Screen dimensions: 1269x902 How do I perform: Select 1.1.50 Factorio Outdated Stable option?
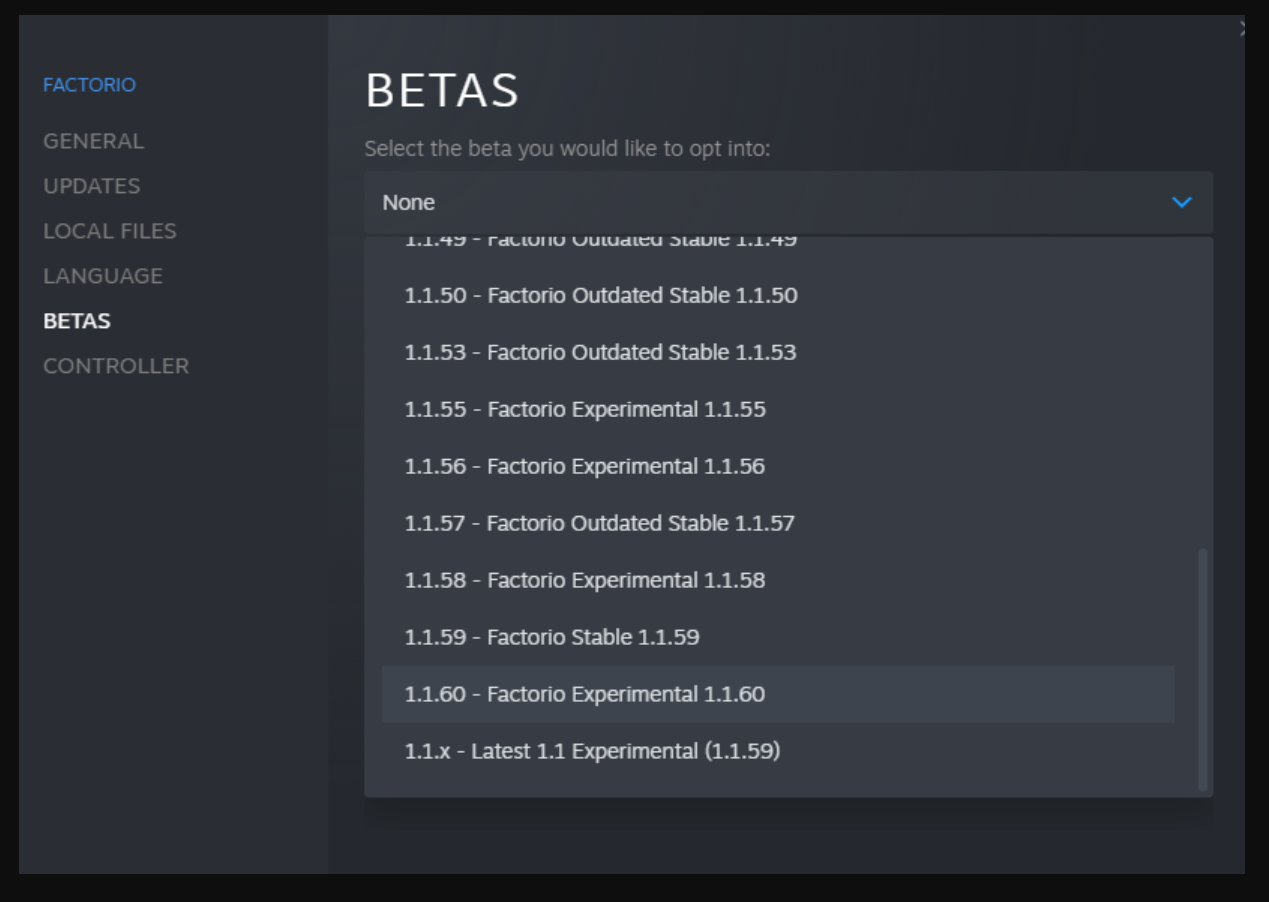(x=778, y=295)
